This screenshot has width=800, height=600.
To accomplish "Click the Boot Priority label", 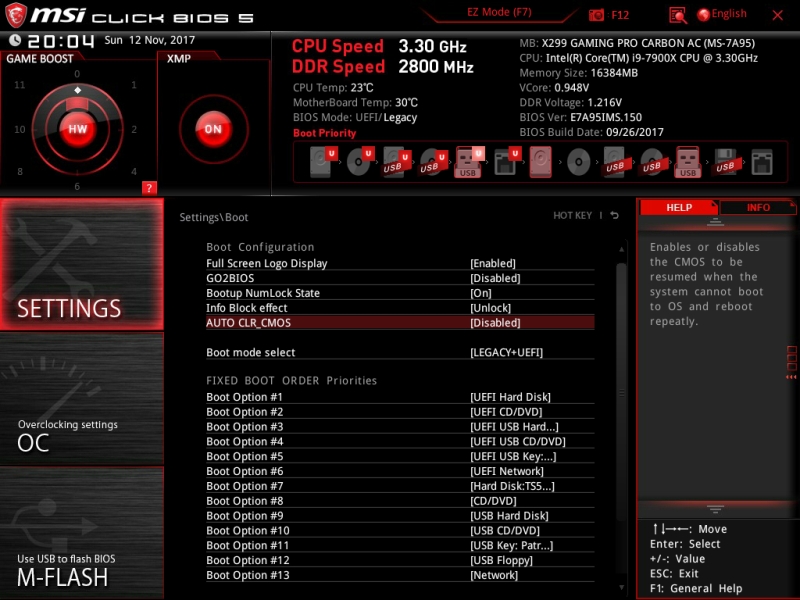I will (x=324, y=133).
